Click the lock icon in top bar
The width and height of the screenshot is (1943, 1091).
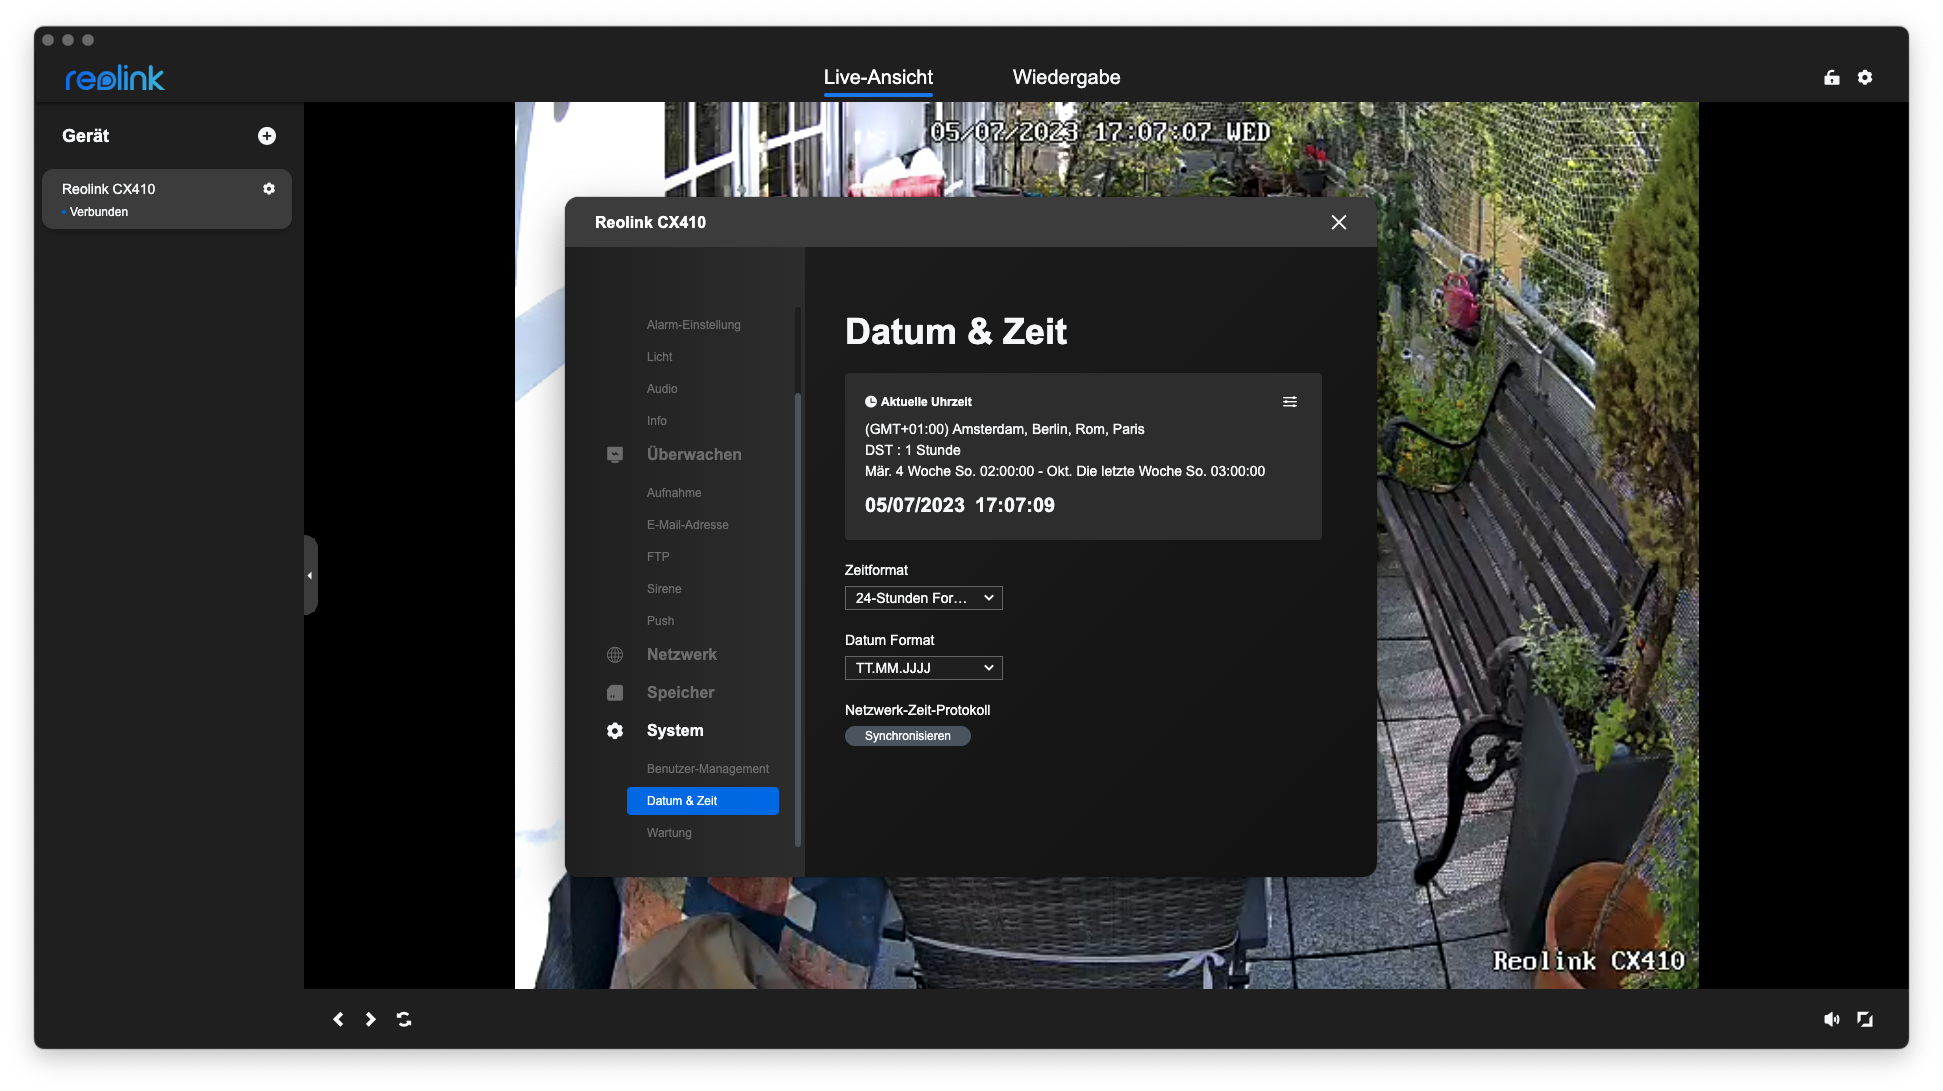[1832, 78]
